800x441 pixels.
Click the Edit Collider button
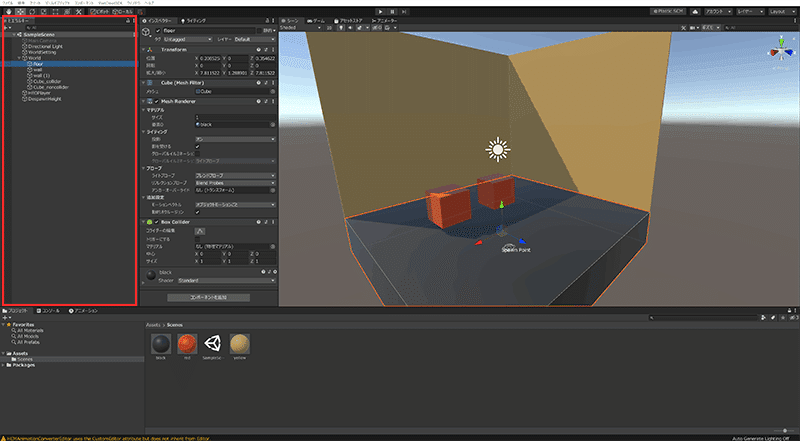tap(201, 231)
